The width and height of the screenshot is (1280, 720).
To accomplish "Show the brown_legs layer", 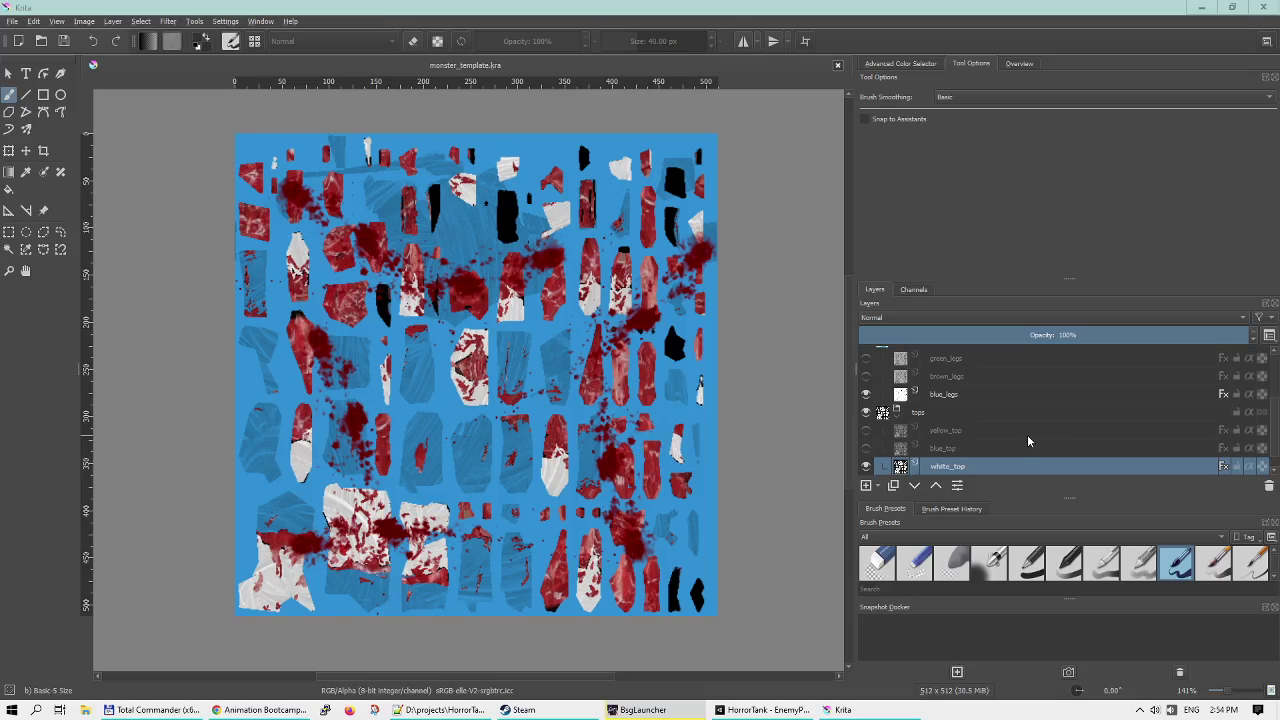I will click(x=866, y=377).
